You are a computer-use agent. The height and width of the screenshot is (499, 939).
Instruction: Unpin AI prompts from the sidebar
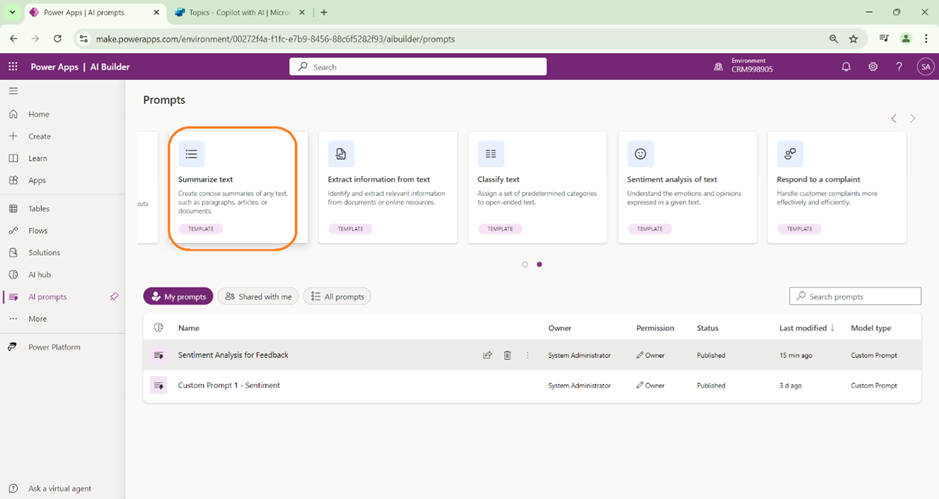[114, 297]
